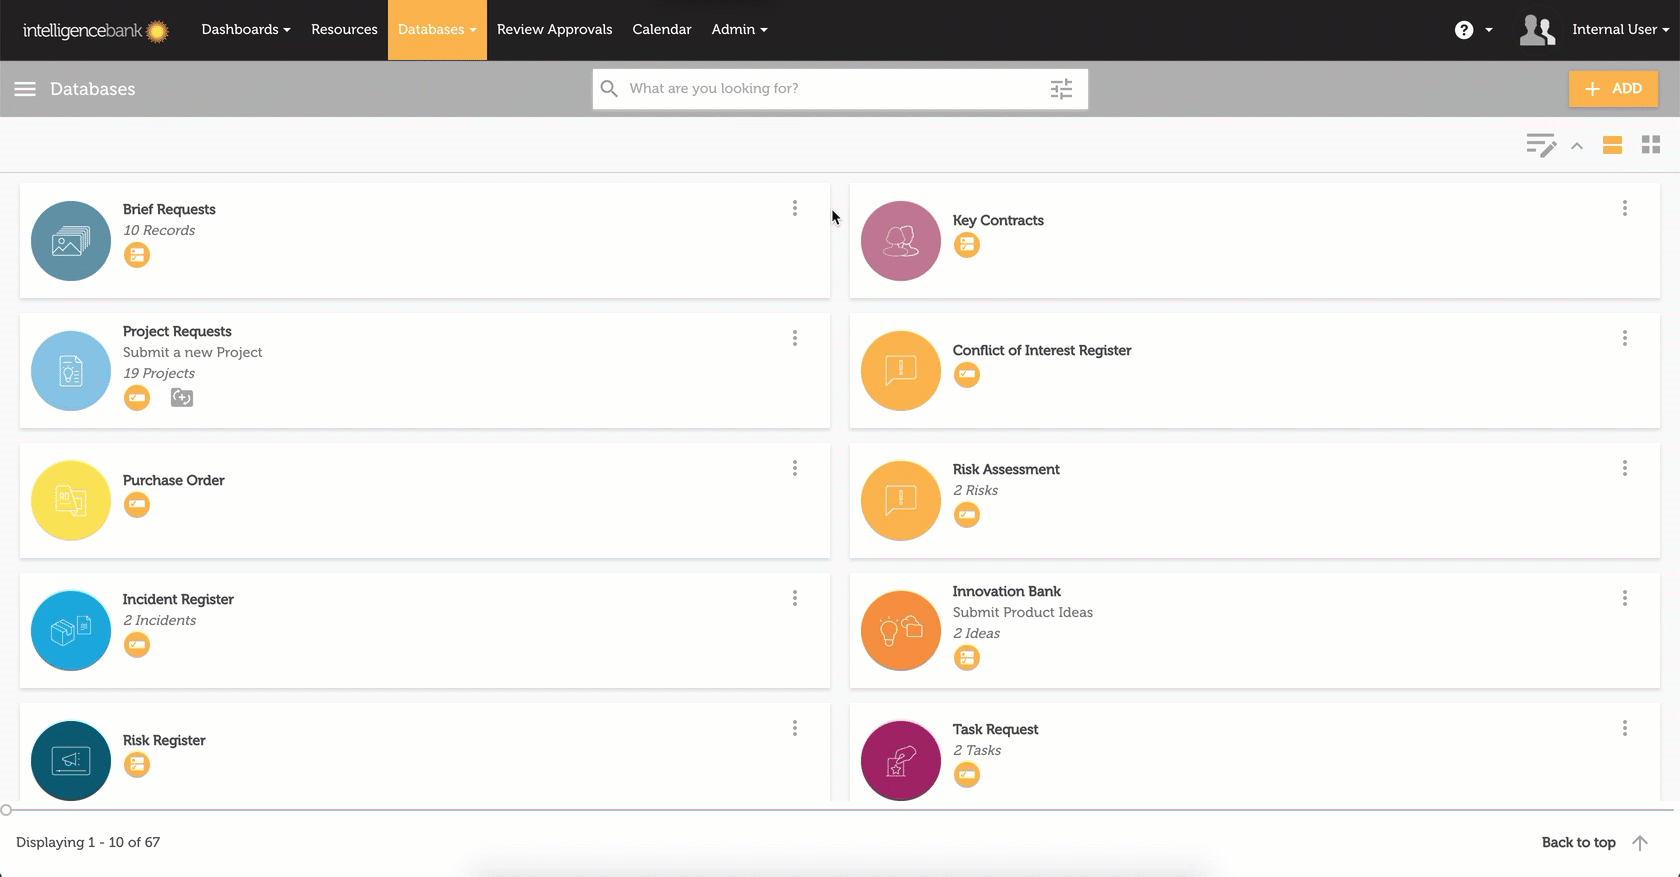Click the search filter options icon
Image resolution: width=1680 pixels, height=877 pixels.
(1061, 89)
